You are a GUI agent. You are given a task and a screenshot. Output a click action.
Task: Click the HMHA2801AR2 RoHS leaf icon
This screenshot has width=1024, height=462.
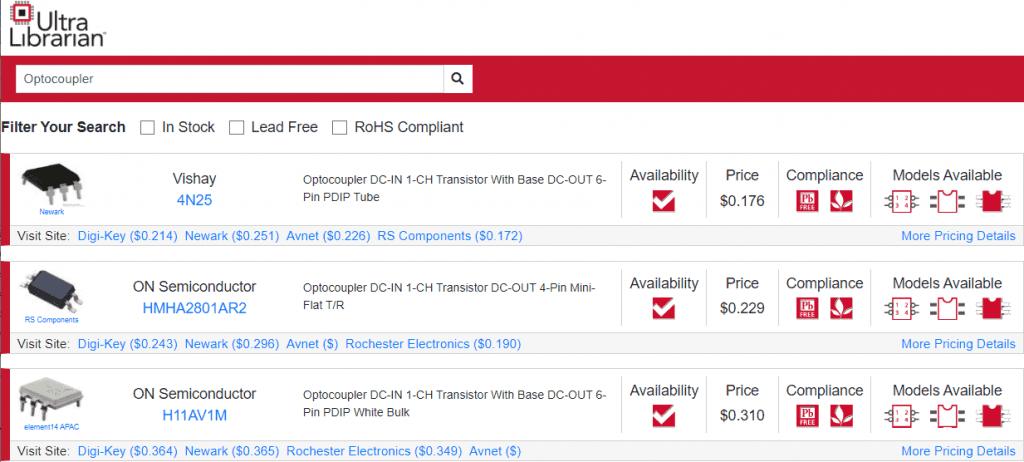842,310
